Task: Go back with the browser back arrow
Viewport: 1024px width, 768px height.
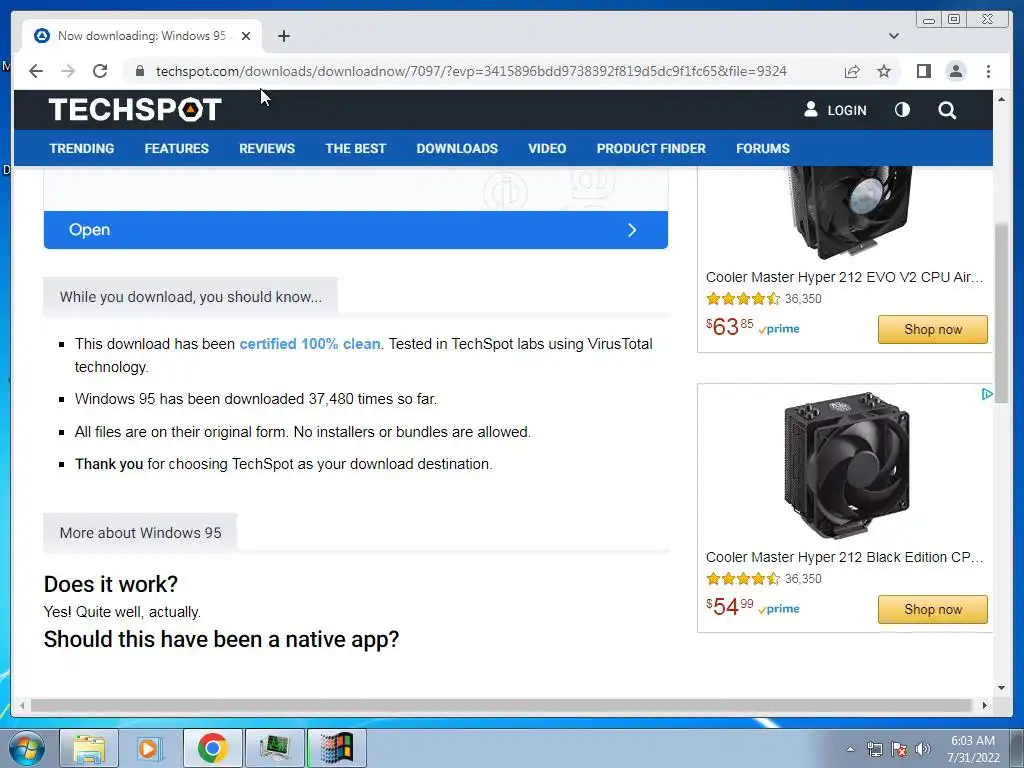Action: point(36,71)
